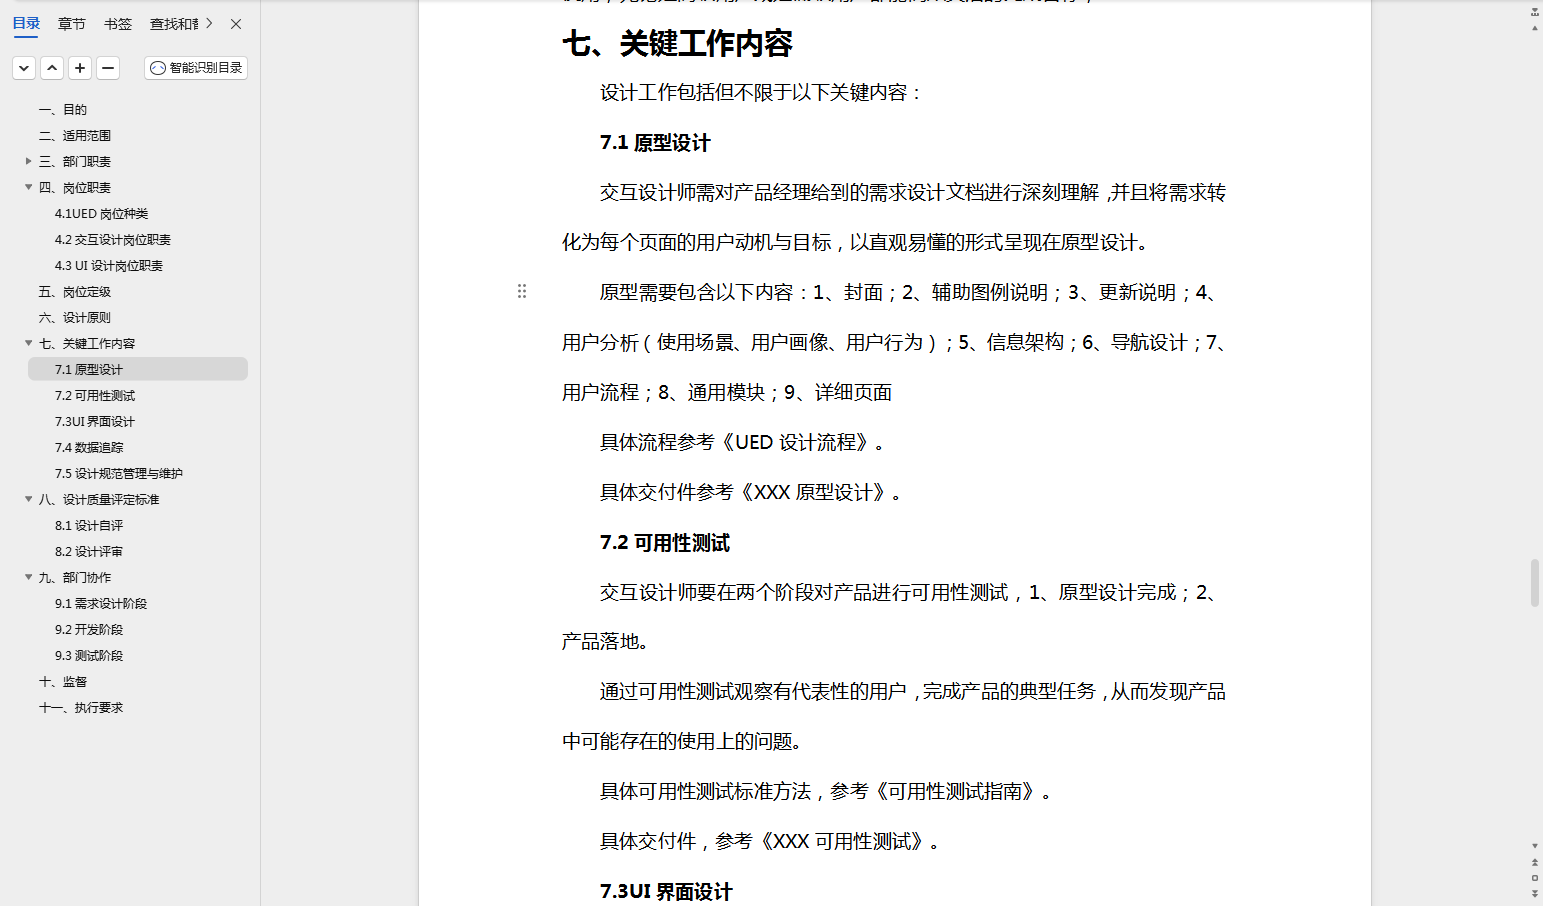Click the scrollbar up arrow
Image resolution: width=1543 pixels, height=906 pixels.
tap(1535, 28)
